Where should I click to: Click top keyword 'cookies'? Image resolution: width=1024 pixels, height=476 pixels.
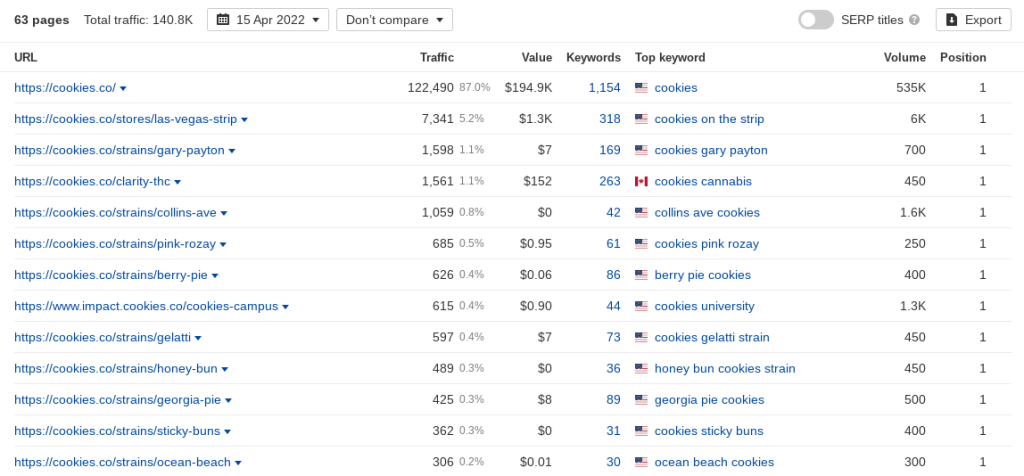click(x=676, y=87)
